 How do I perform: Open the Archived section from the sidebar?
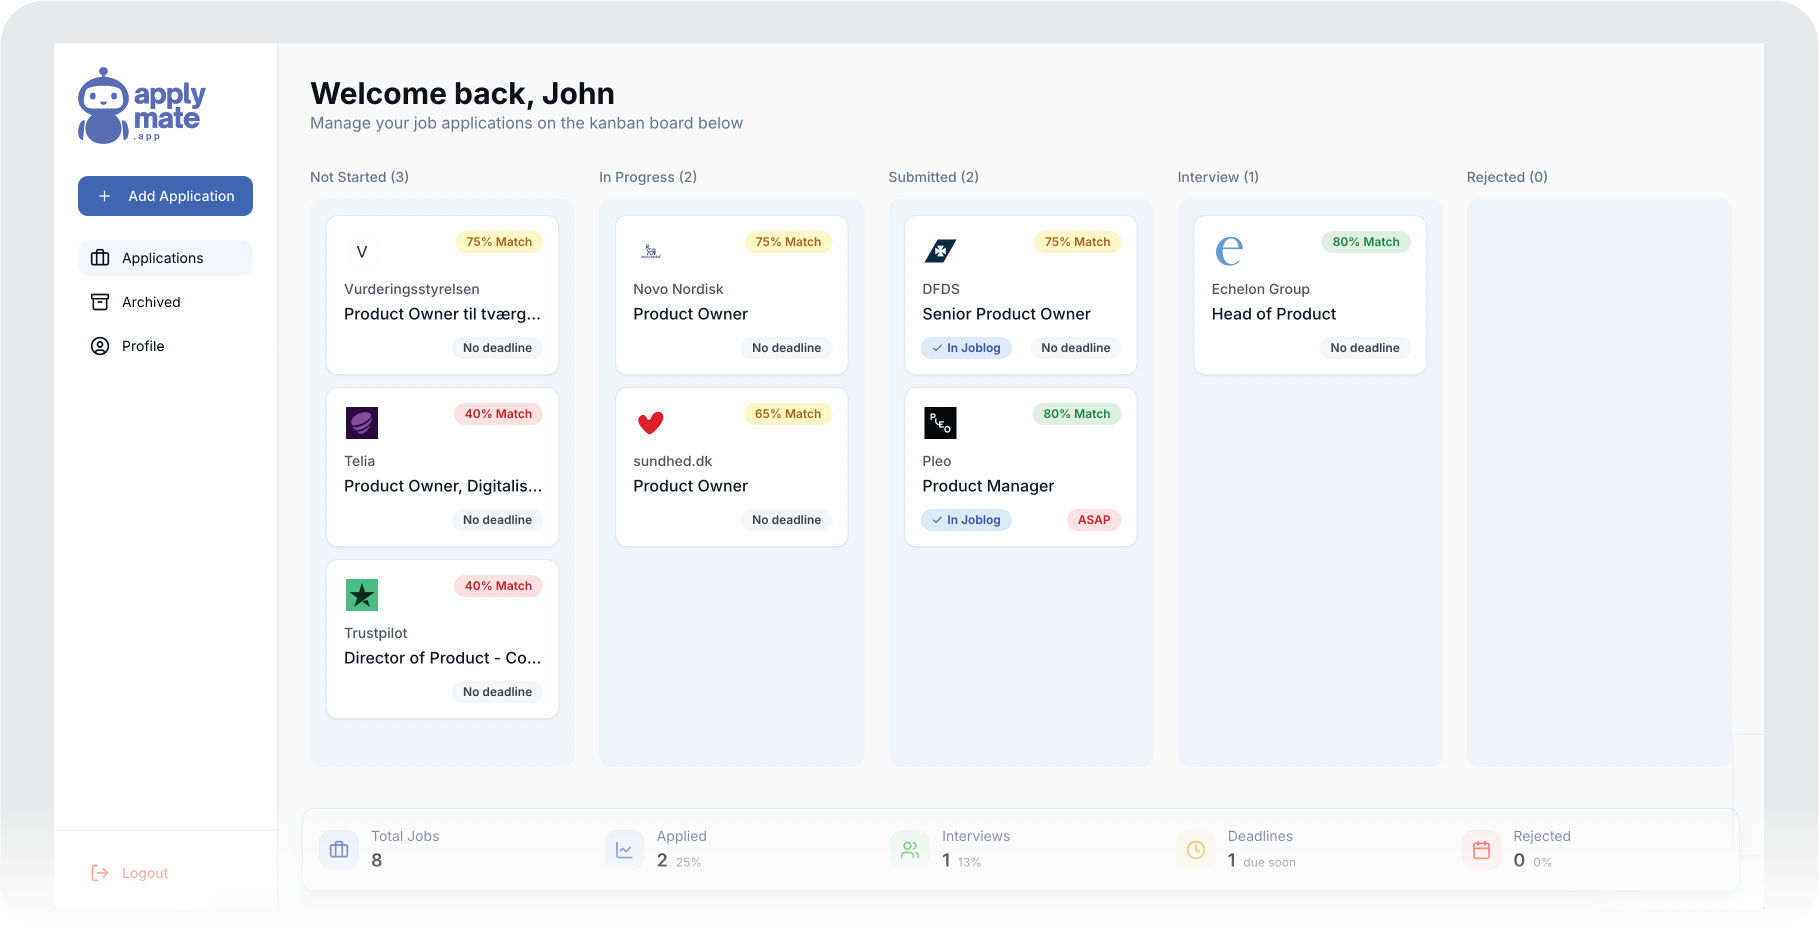pyautogui.click(x=151, y=302)
